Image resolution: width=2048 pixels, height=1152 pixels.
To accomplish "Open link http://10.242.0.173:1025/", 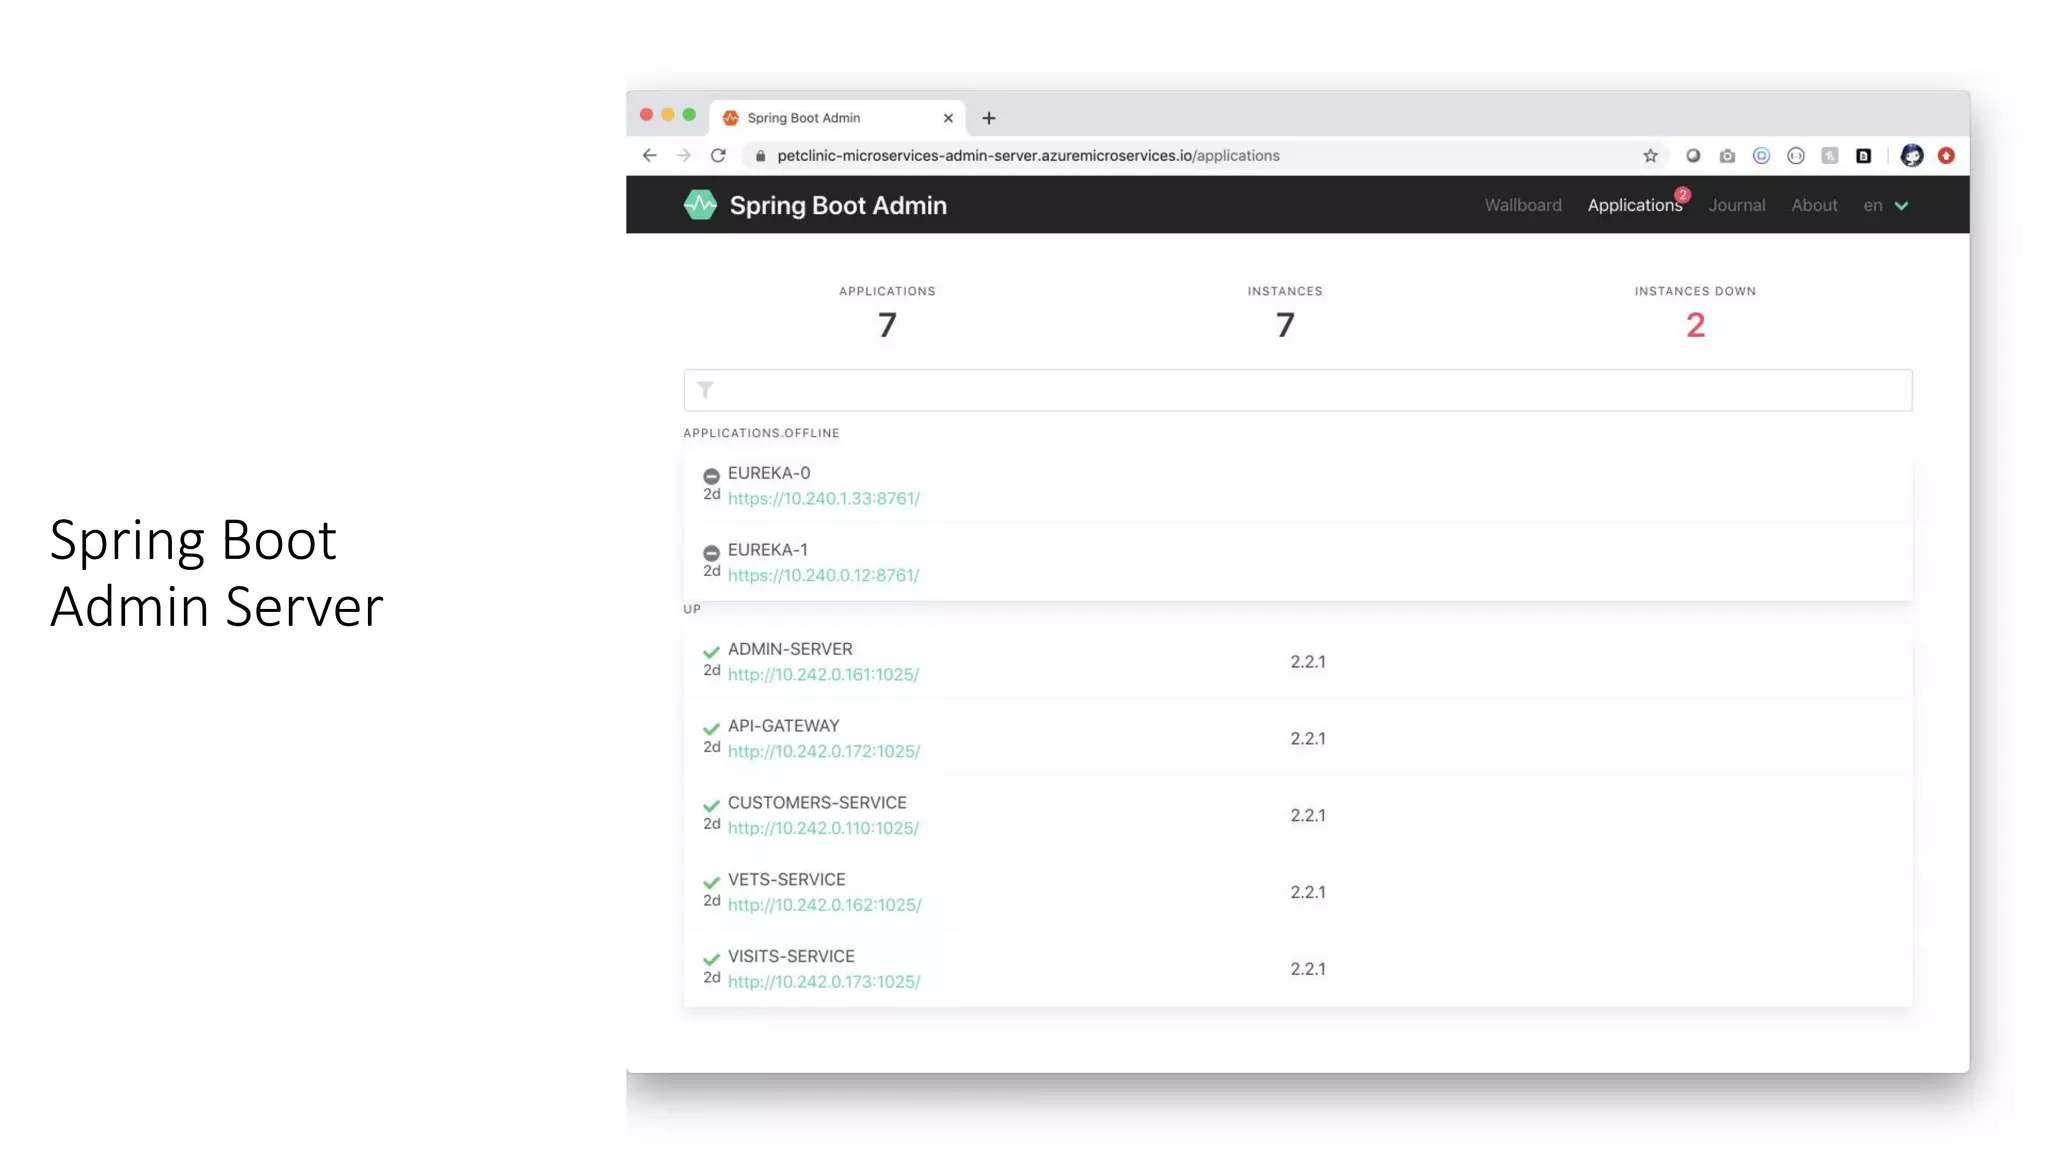I will pyautogui.click(x=824, y=982).
